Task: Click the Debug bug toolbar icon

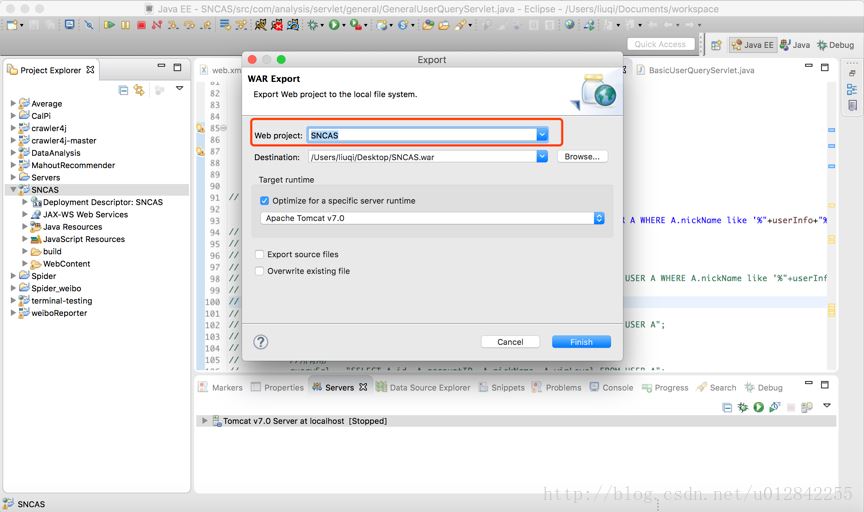Action: coord(312,25)
